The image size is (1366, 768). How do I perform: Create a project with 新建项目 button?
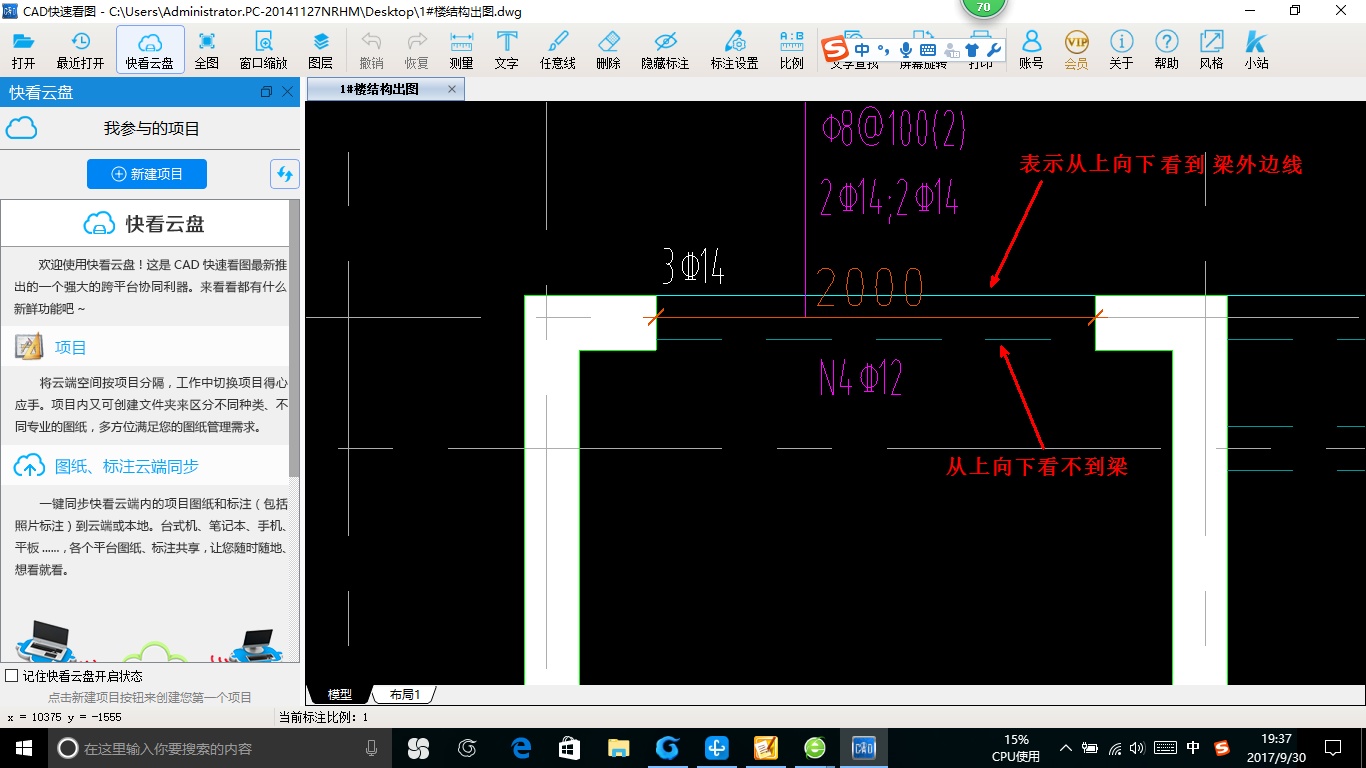(147, 174)
